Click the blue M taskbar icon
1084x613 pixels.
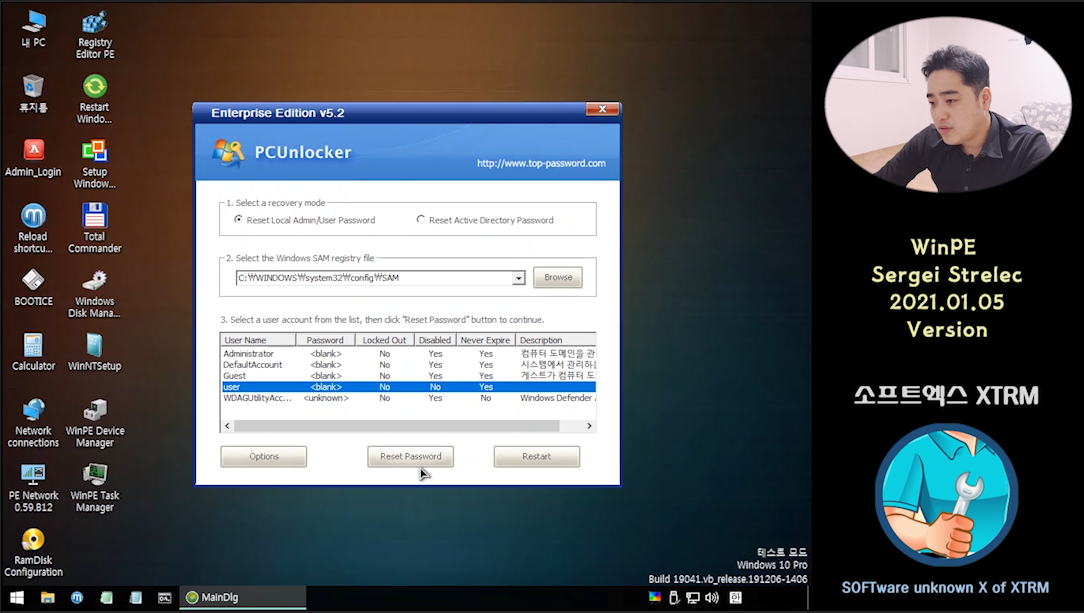[x=77, y=597]
